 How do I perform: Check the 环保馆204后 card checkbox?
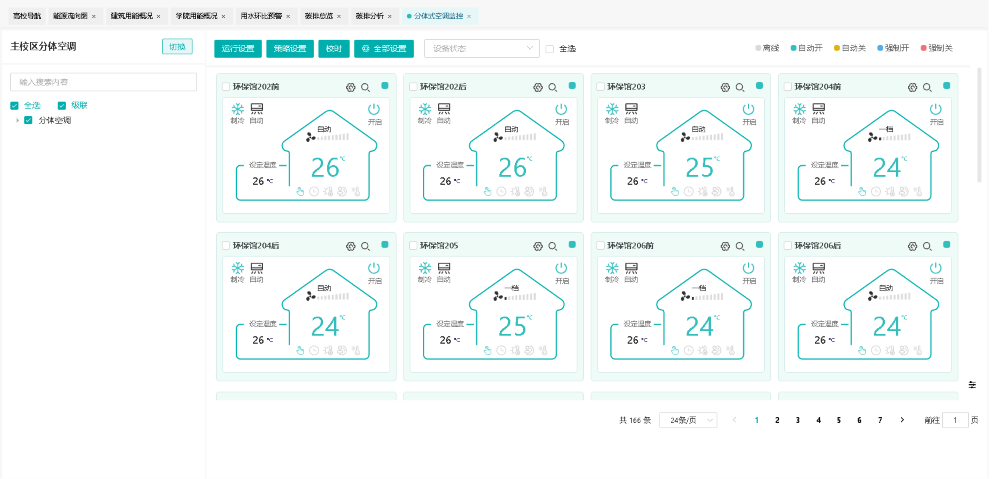226,246
